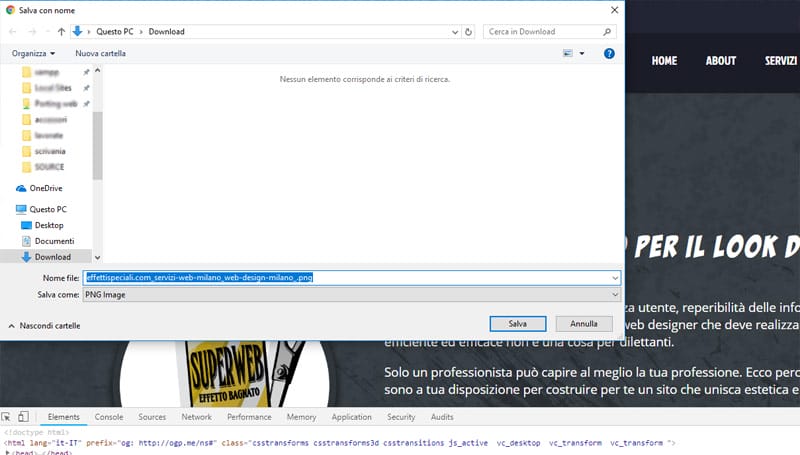Viewport: 800px width, 455px height.
Task: Click the DevTools inspect element cursor icon
Action: [x=8, y=417]
